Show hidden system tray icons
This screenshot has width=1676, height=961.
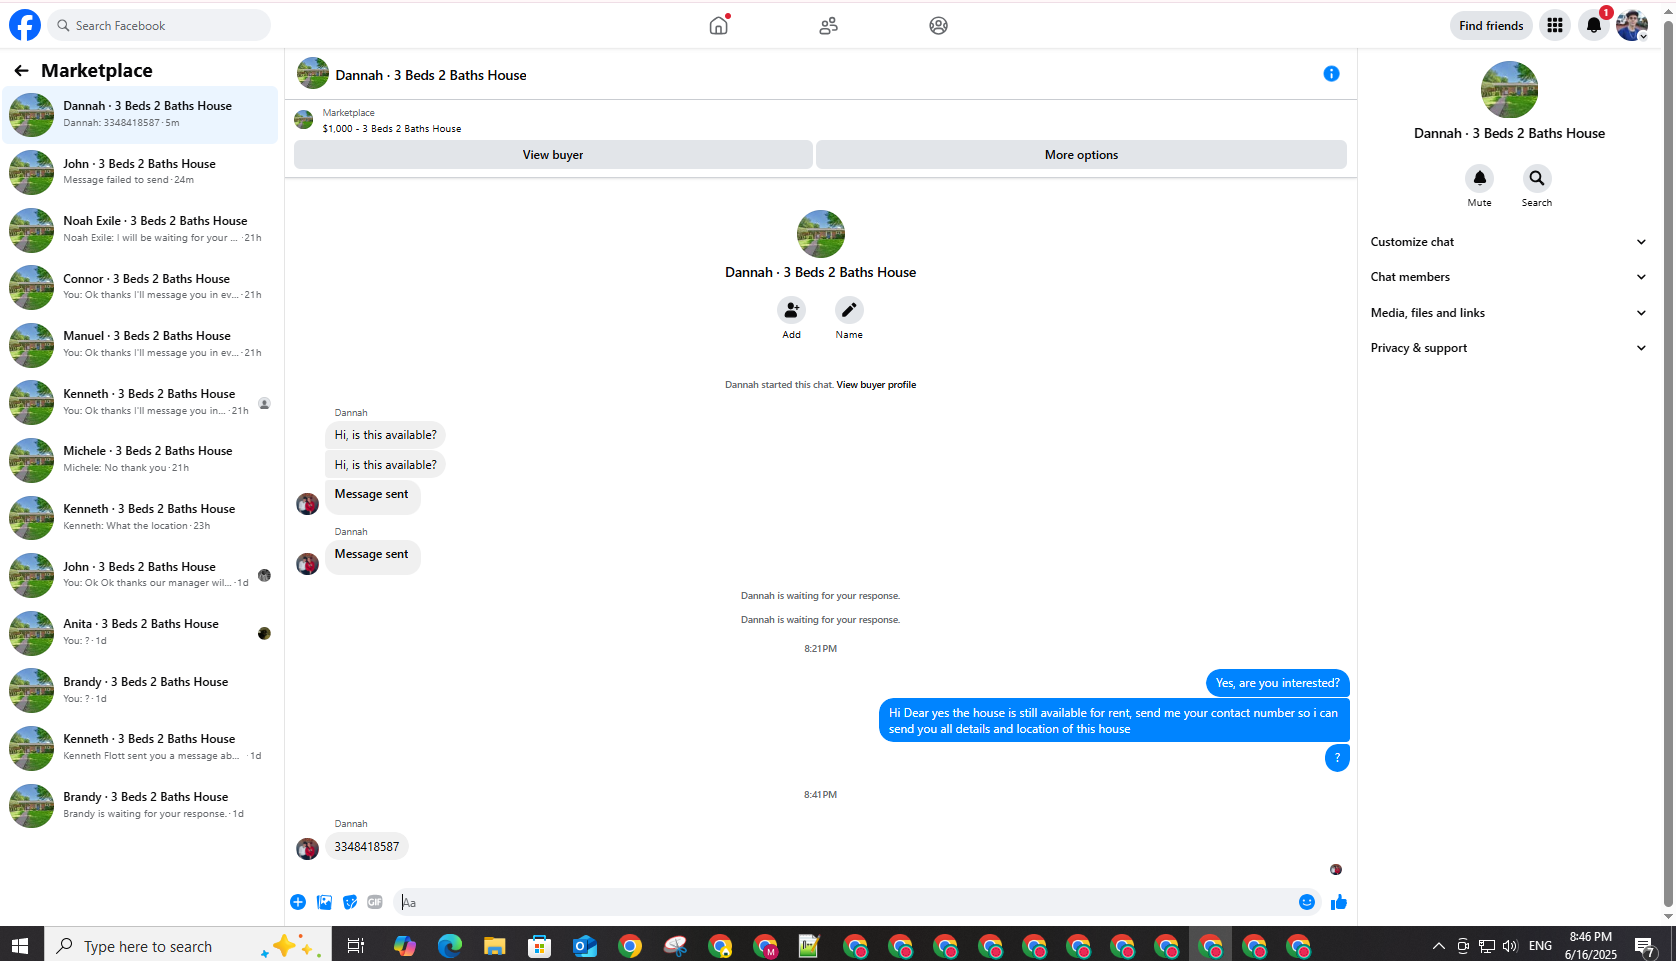point(1438,946)
